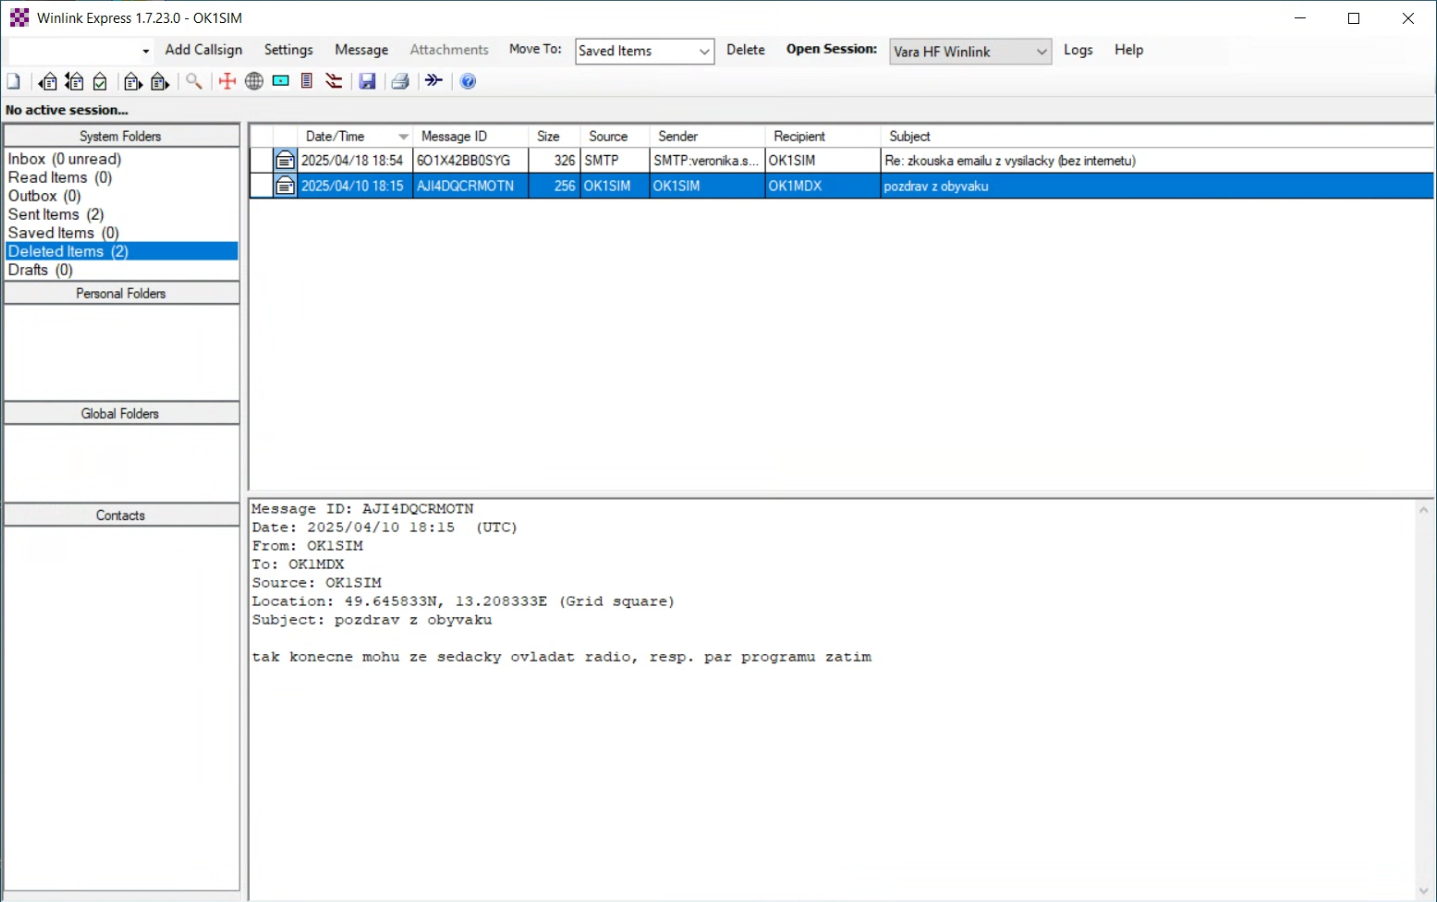Create a new message with blank page icon
The height and width of the screenshot is (902, 1437).
[14, 82]
